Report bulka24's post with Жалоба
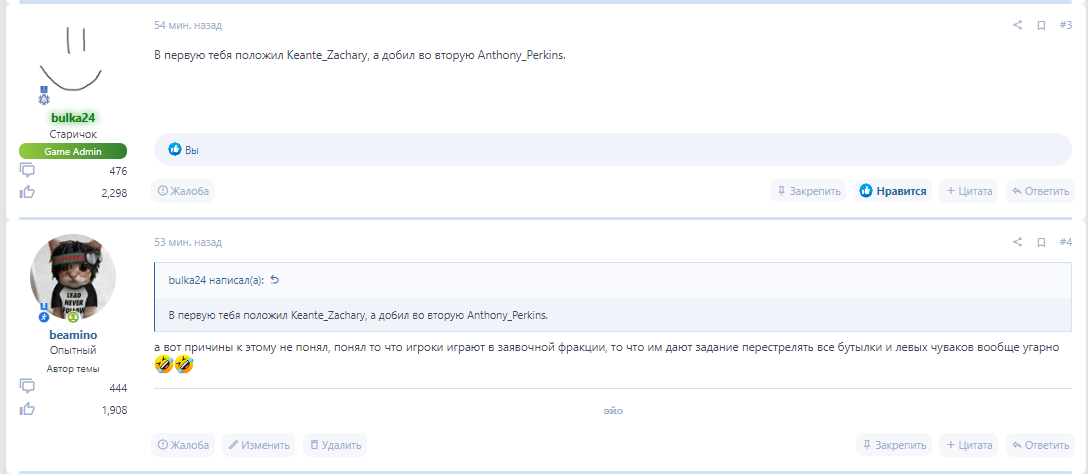 (x=183, y=191)
